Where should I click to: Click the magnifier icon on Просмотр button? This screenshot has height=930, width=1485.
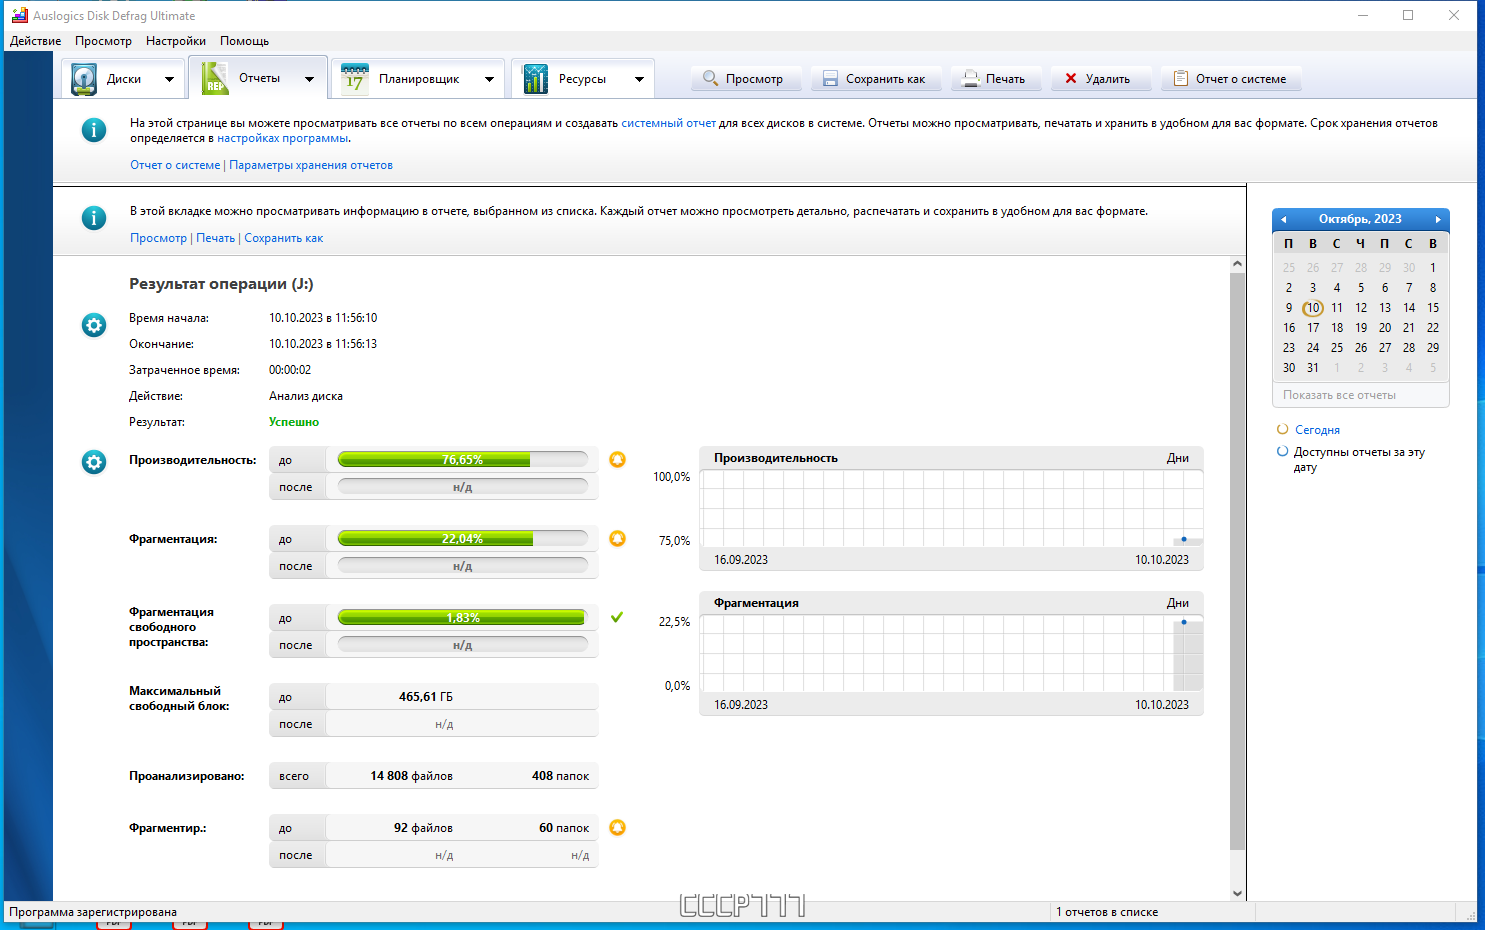pos(710,78)
